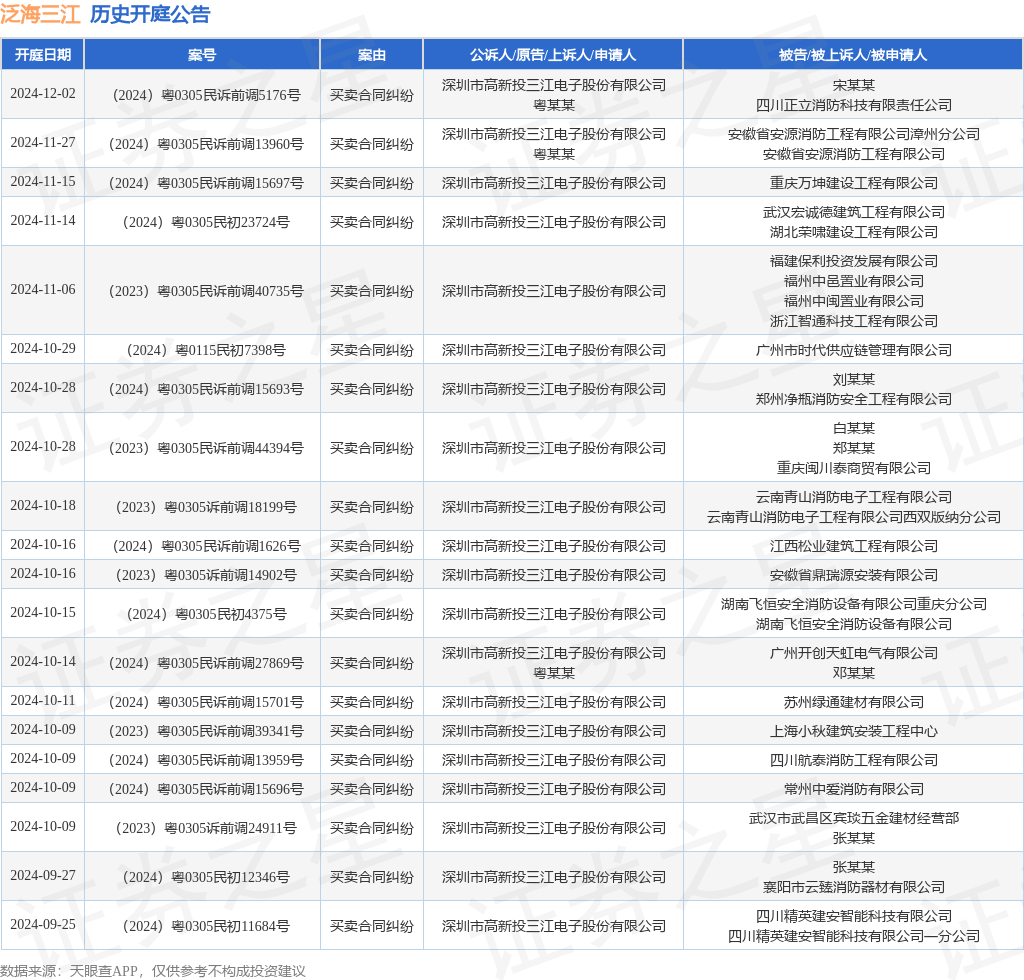Click 安徽省安源消防工程有限公司漳州分公司

coord(854,134)
